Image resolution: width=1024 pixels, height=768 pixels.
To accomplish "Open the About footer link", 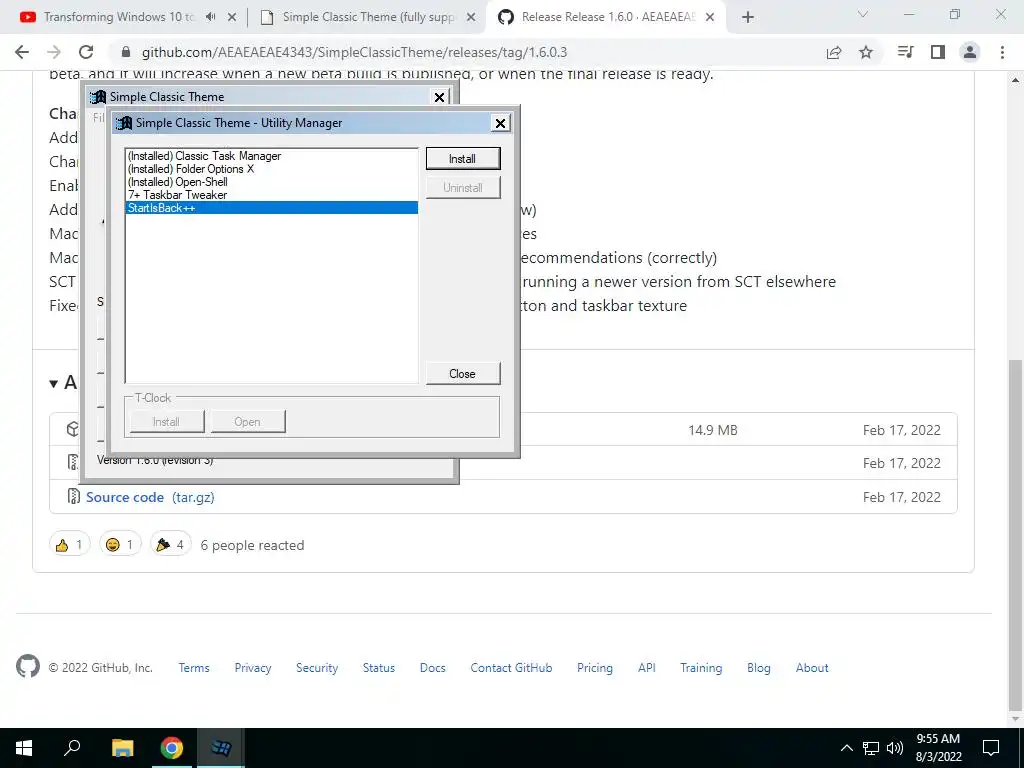I will (x=812, y=667).
